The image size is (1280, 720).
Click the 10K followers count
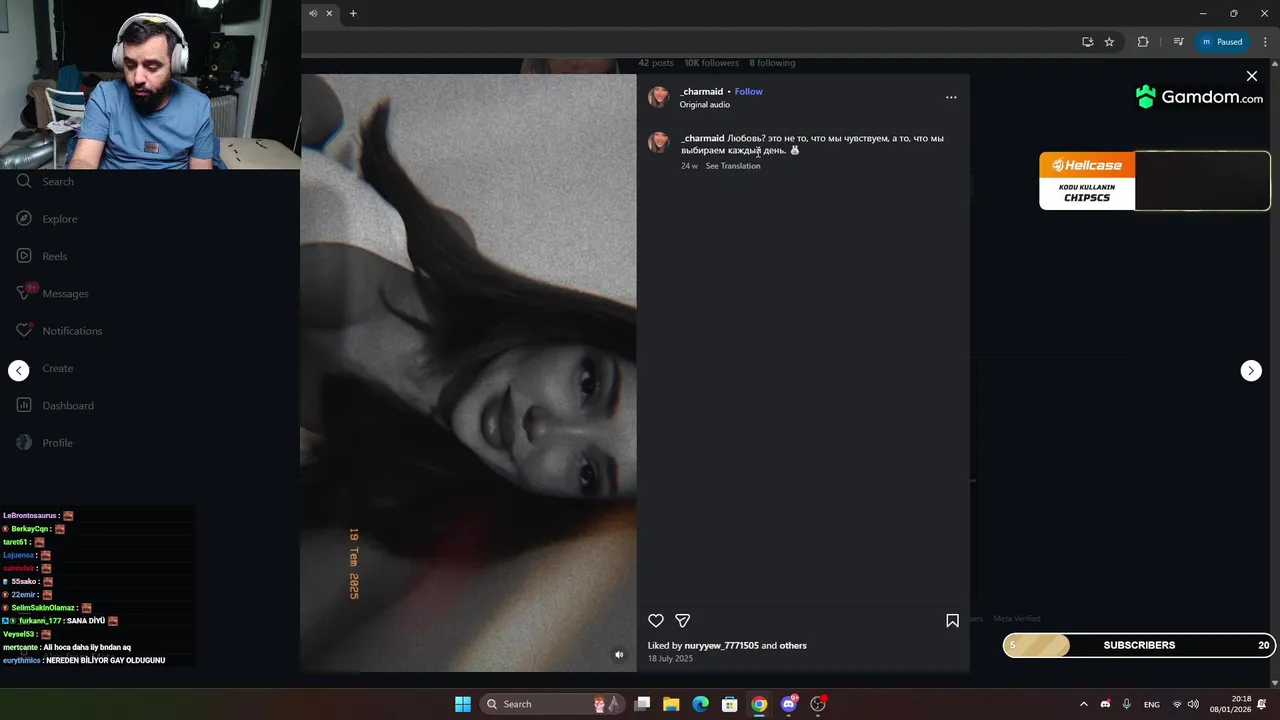coord(711,63)
